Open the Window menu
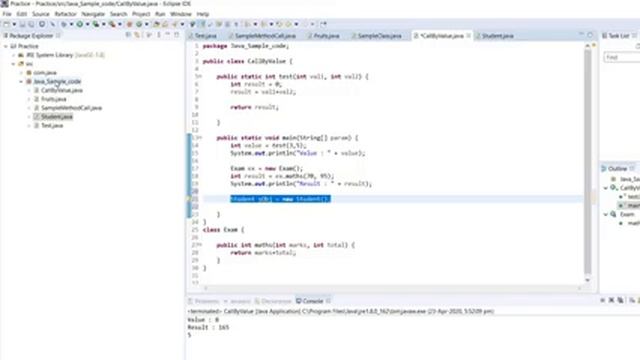The width and height of the screenshot is (640, 360). click(x=181, y=14)
